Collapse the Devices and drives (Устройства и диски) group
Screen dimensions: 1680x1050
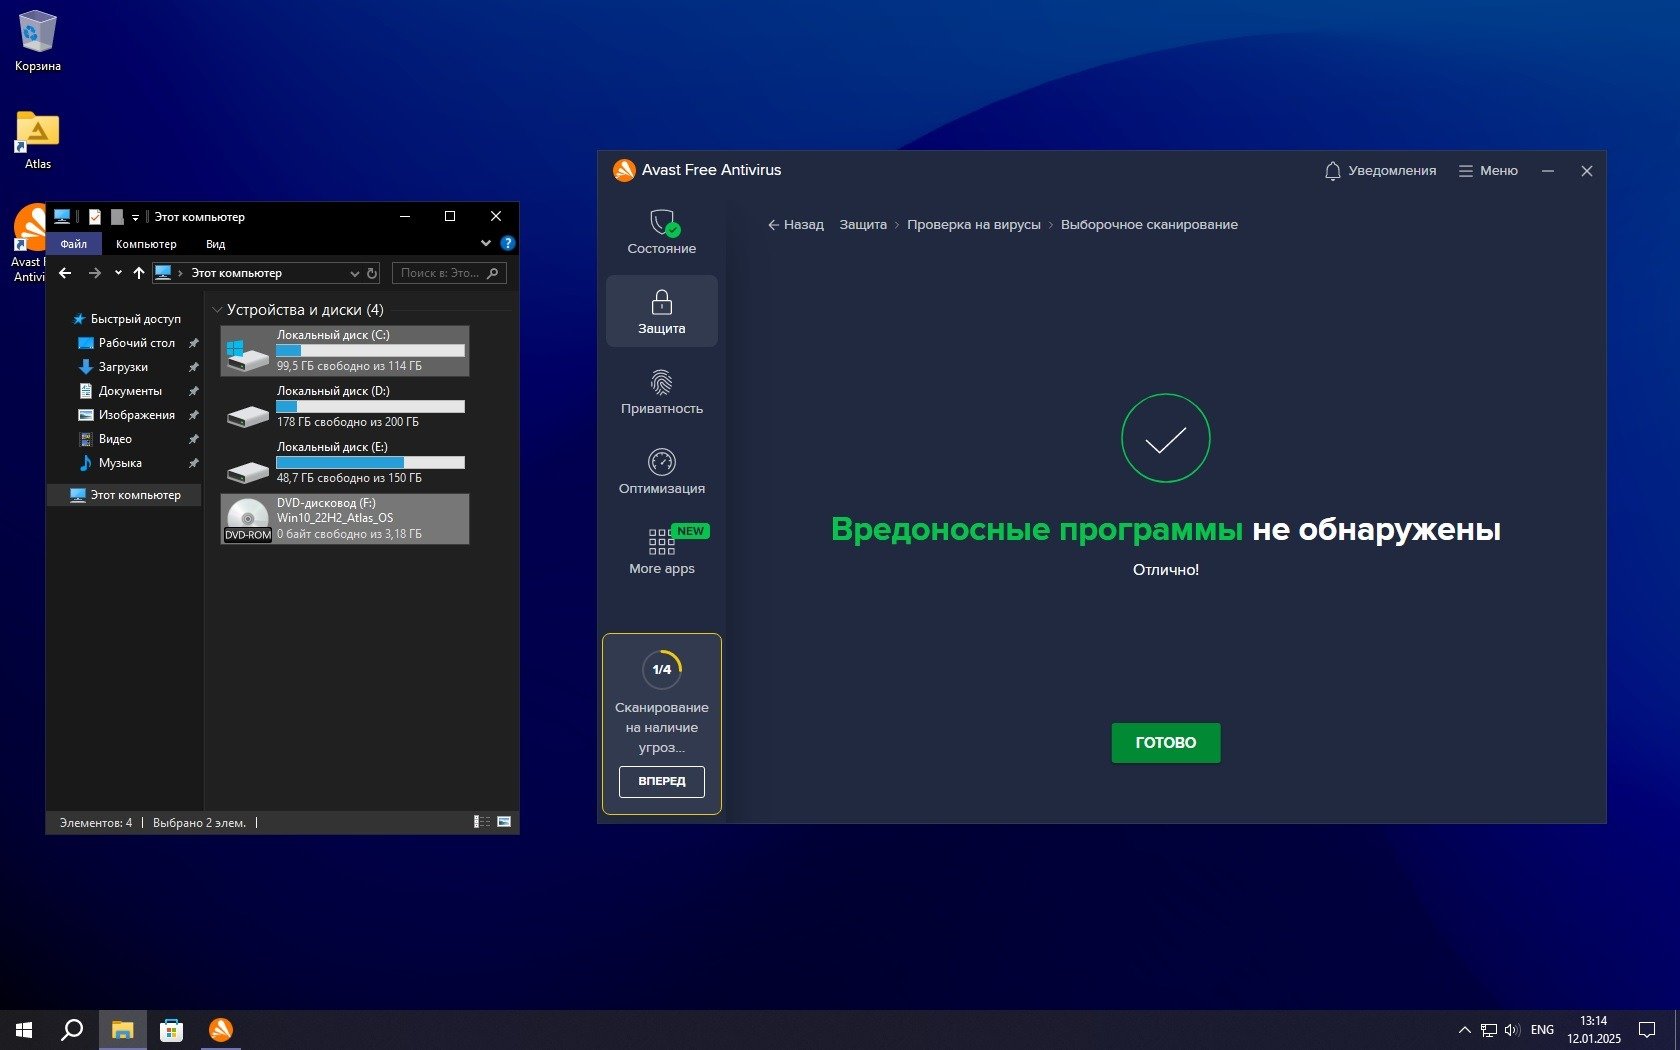point(217,310)
